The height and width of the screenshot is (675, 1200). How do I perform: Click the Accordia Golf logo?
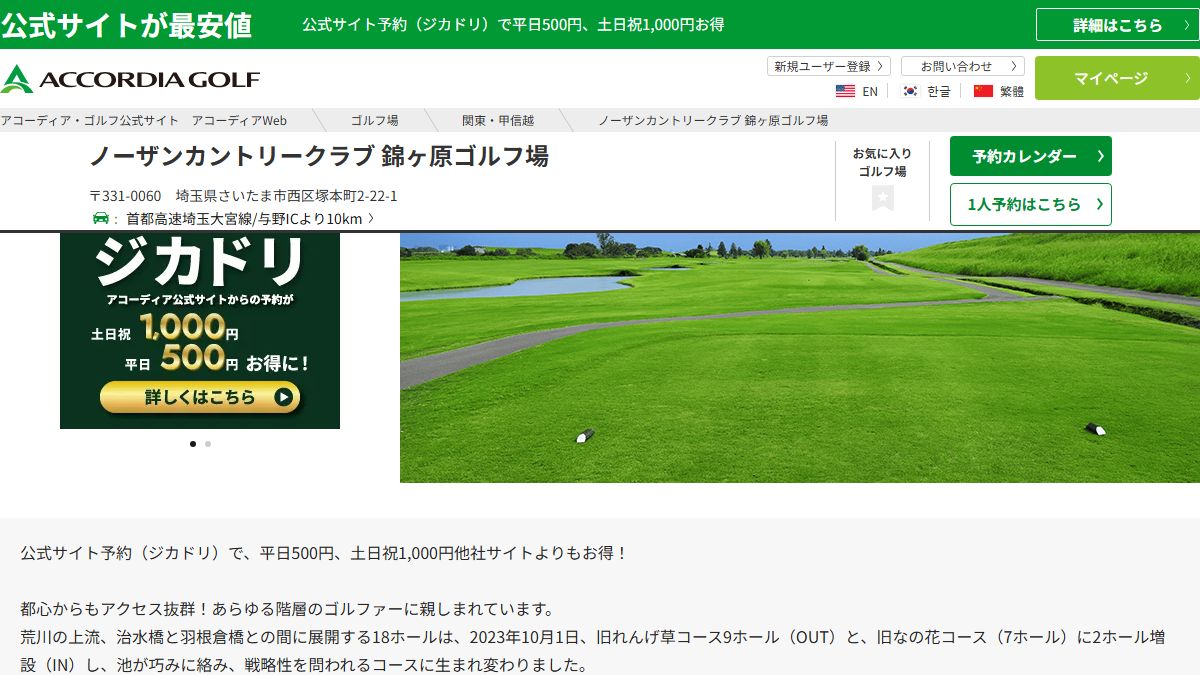131,79
